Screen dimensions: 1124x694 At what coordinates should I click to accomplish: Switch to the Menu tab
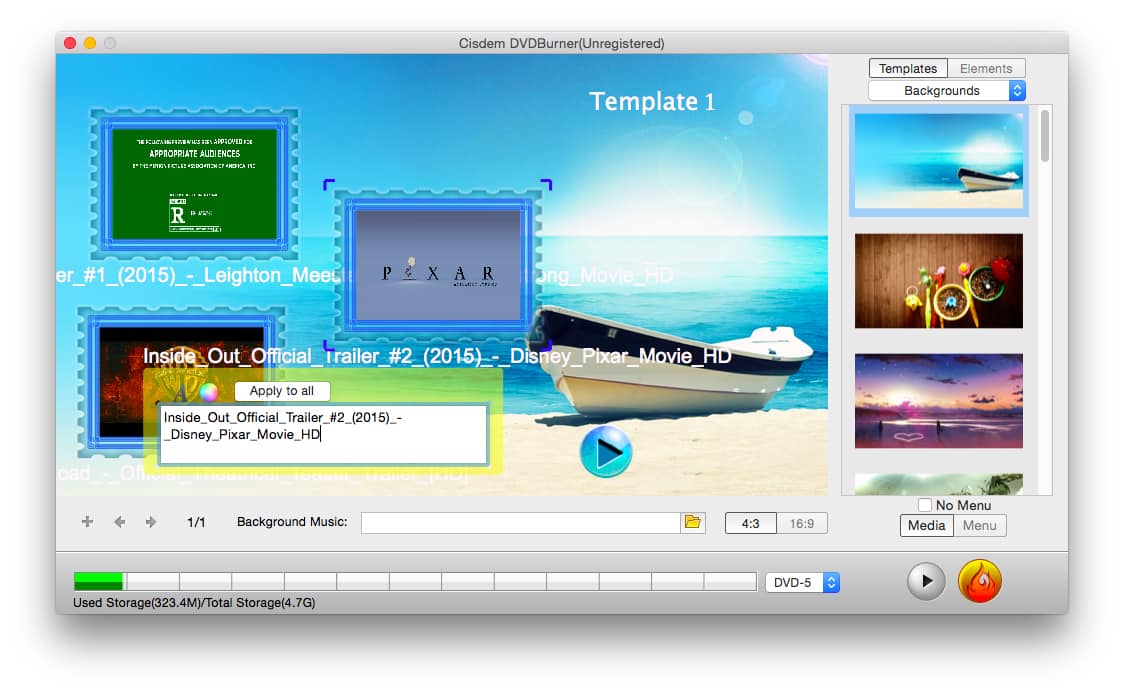[x=979, y=526]
